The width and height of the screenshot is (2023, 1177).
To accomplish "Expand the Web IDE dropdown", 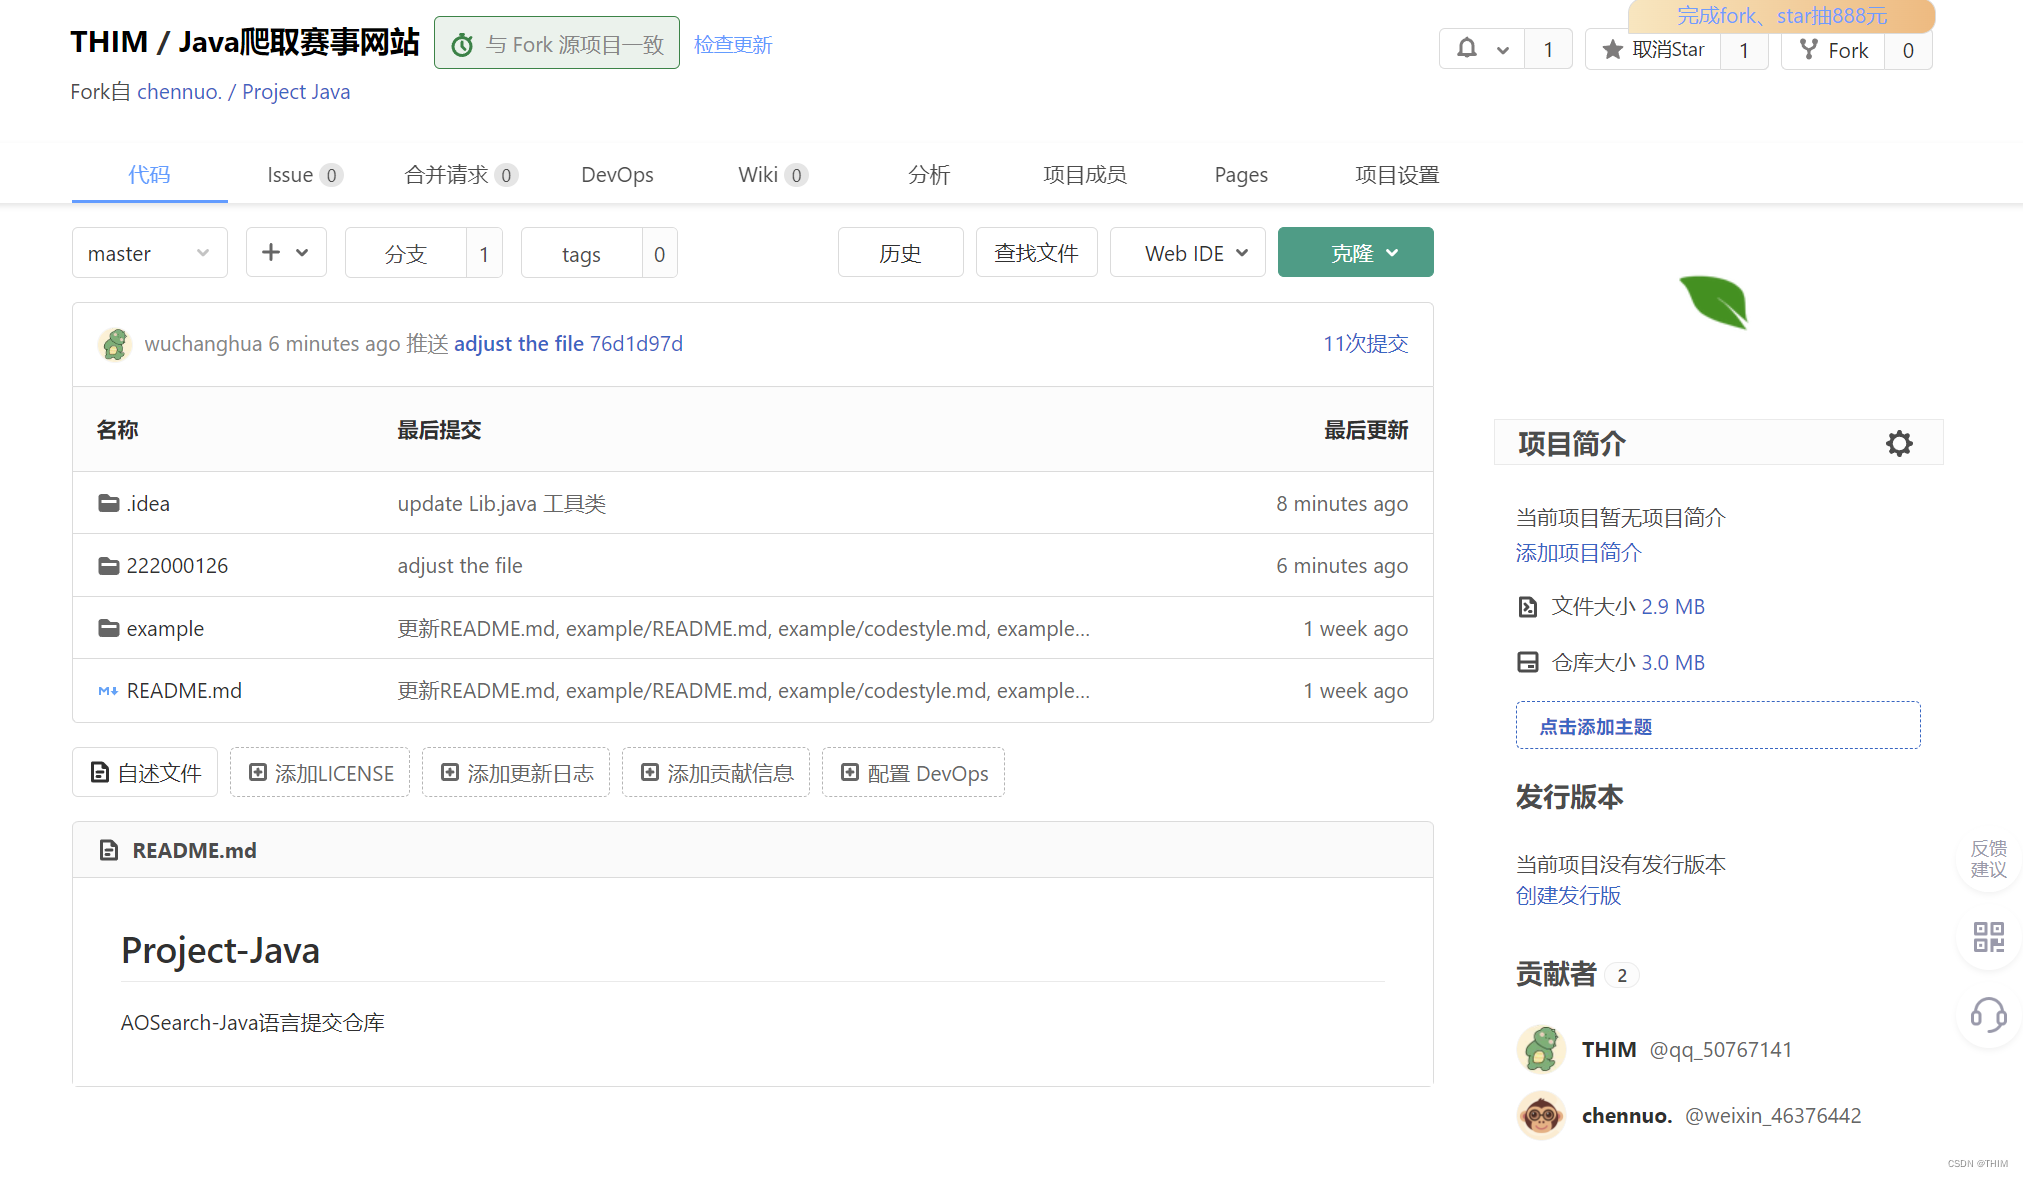I will tap(1188, 253).
